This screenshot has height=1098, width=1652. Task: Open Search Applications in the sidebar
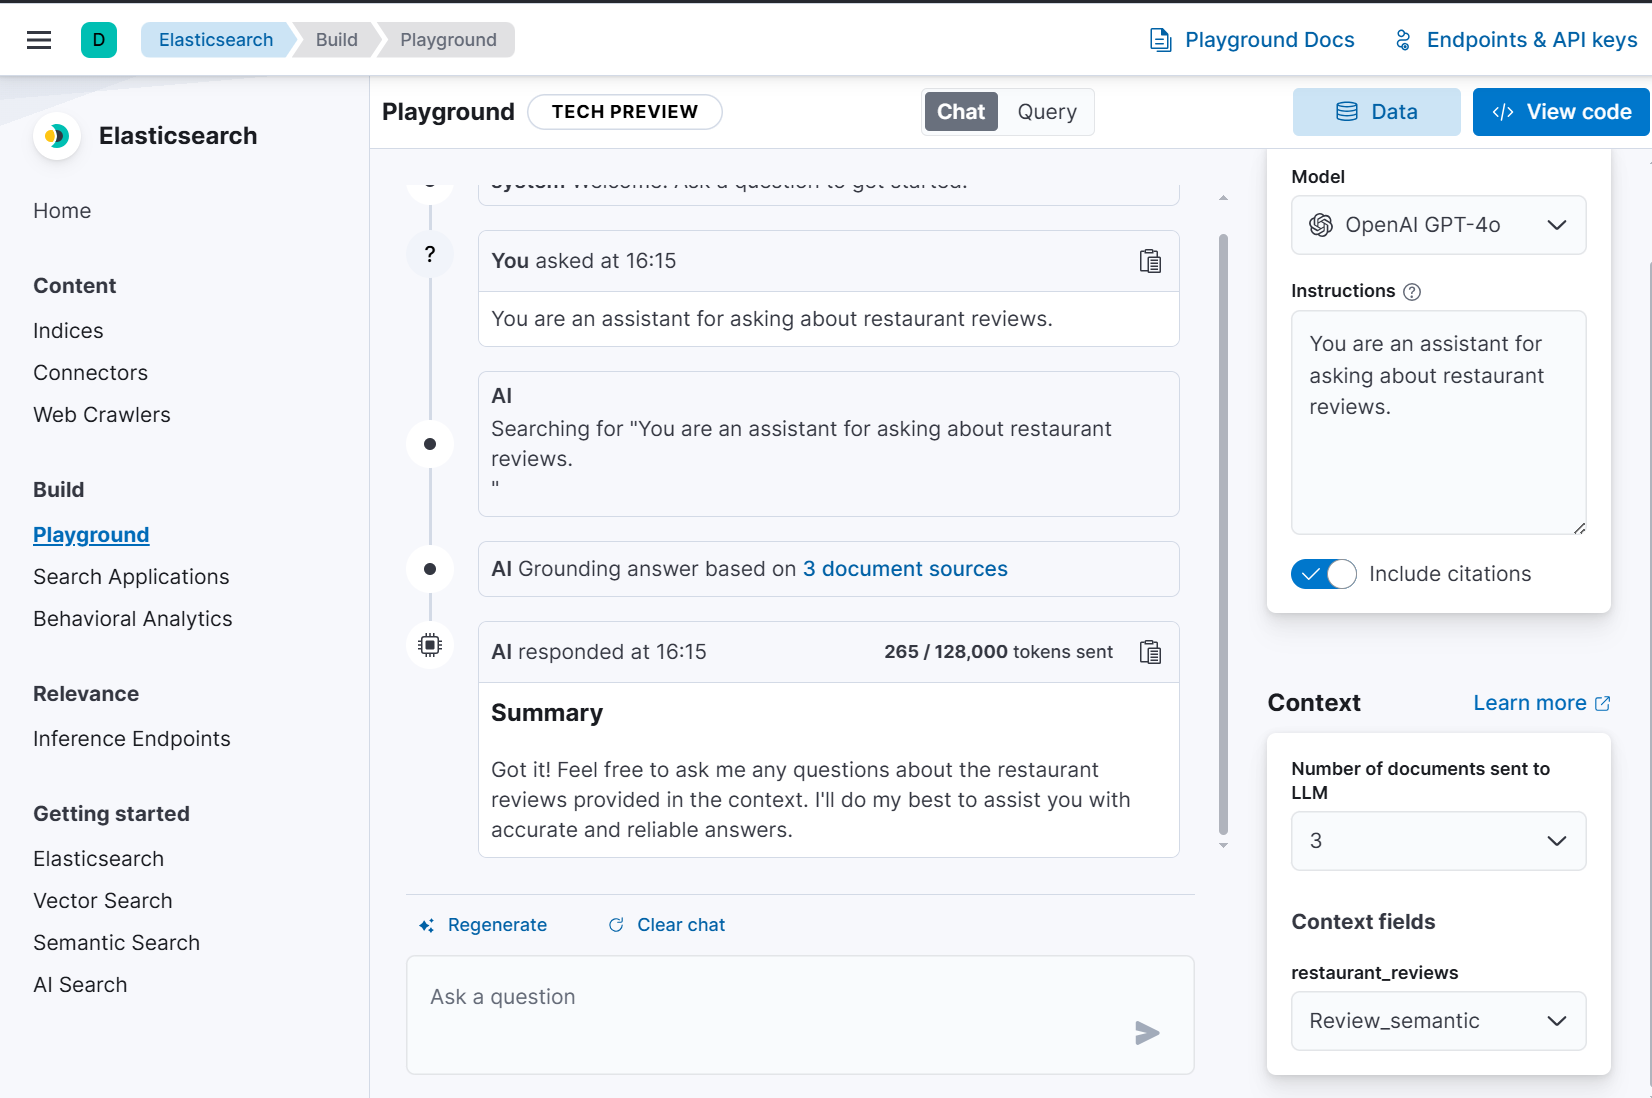coord(131,577)
